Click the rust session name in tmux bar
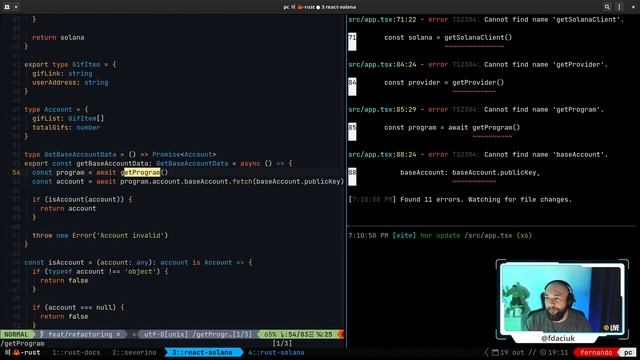This screenshot has width=640, height=360. click(x=31, y=352)
